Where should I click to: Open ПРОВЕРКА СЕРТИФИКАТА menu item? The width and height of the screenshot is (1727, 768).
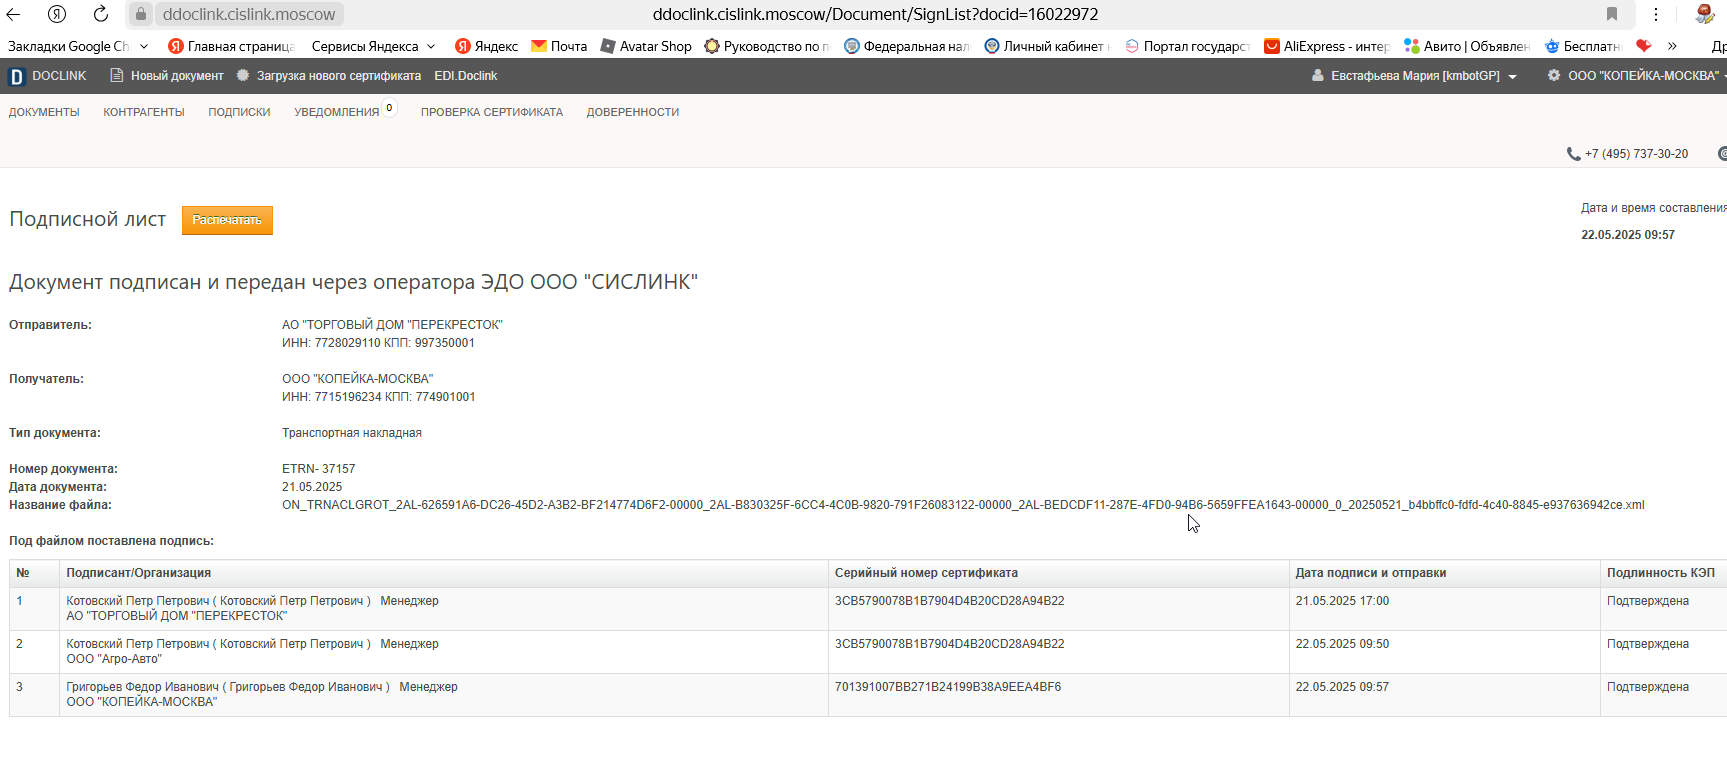(492, 112)
